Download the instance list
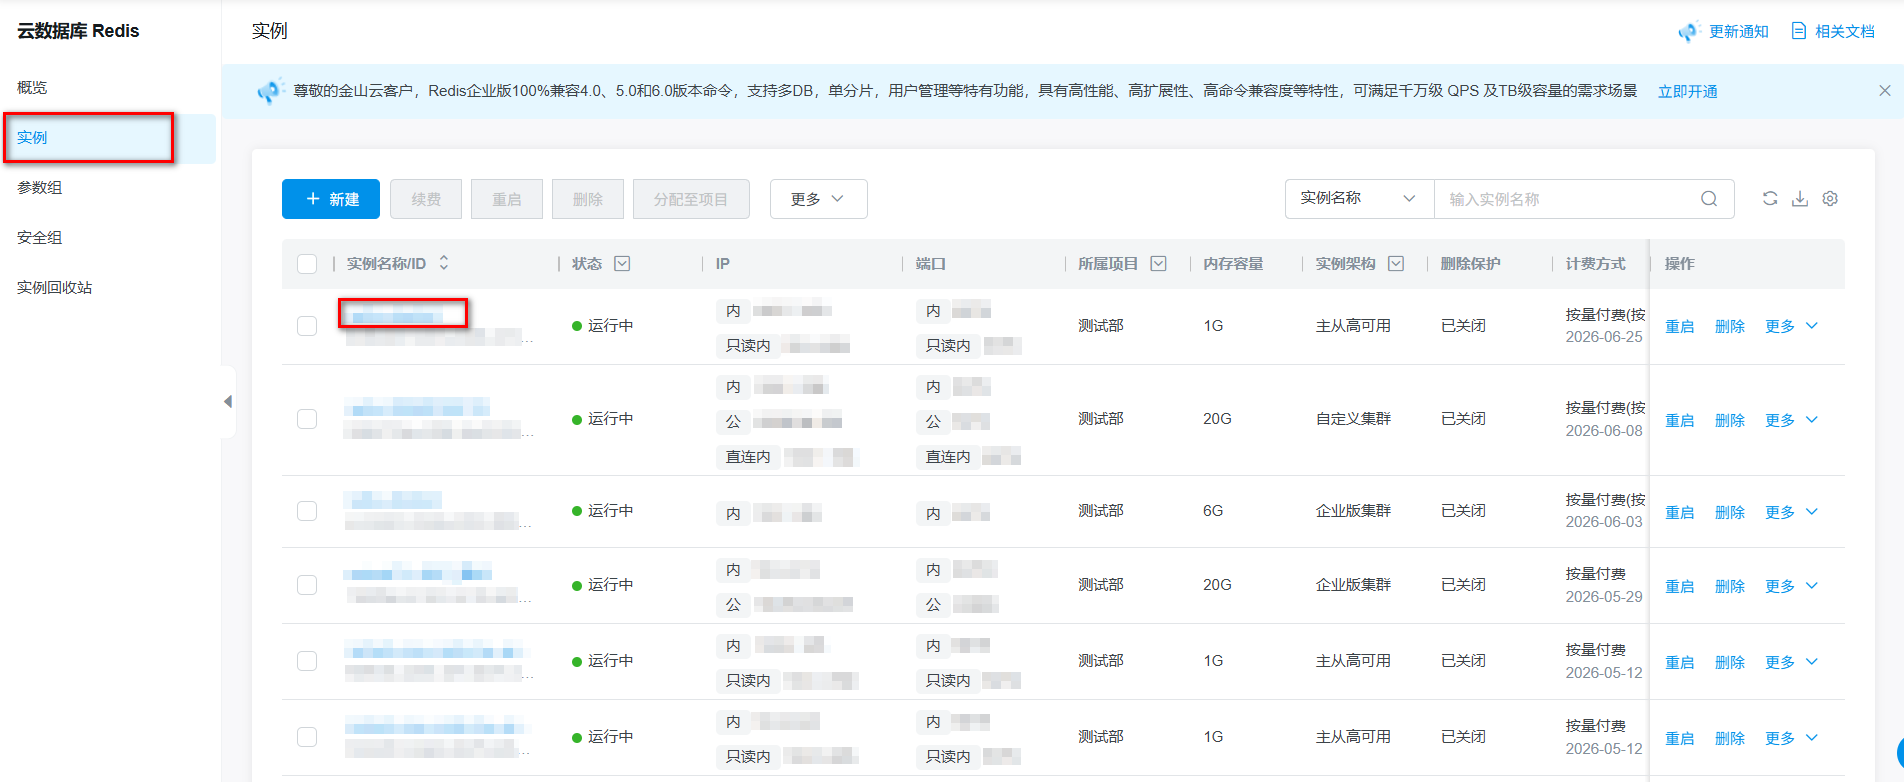 [1800, 198]
